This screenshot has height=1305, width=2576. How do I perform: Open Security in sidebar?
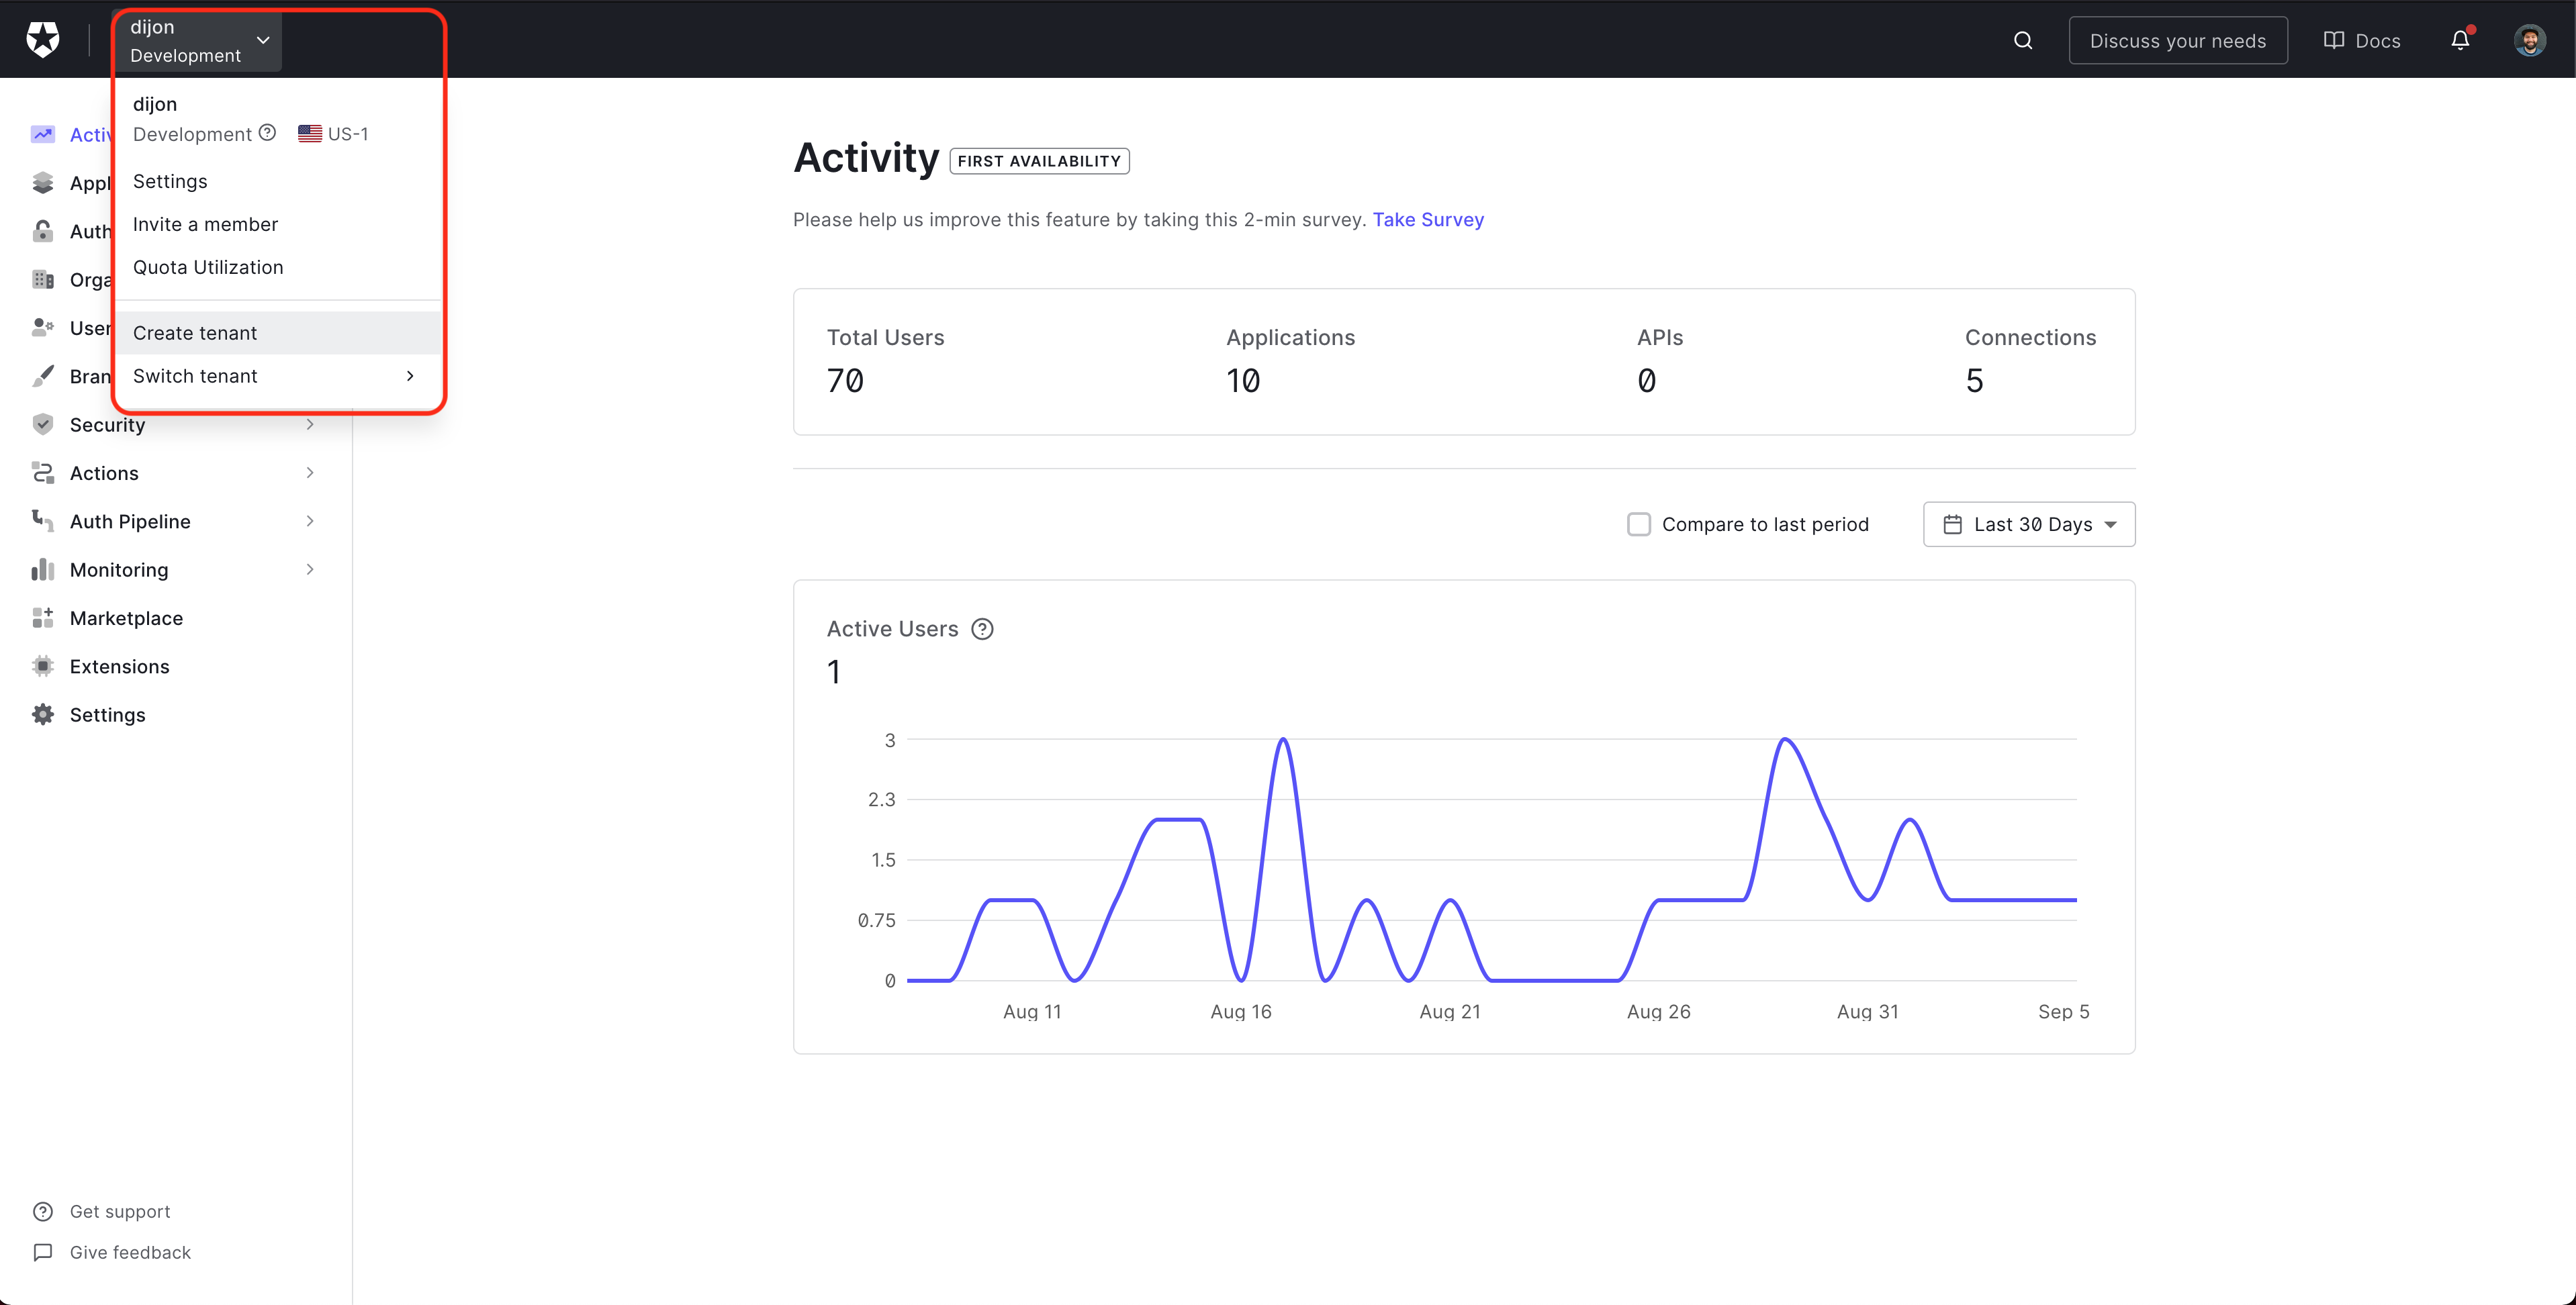click(x=107, y=425)
